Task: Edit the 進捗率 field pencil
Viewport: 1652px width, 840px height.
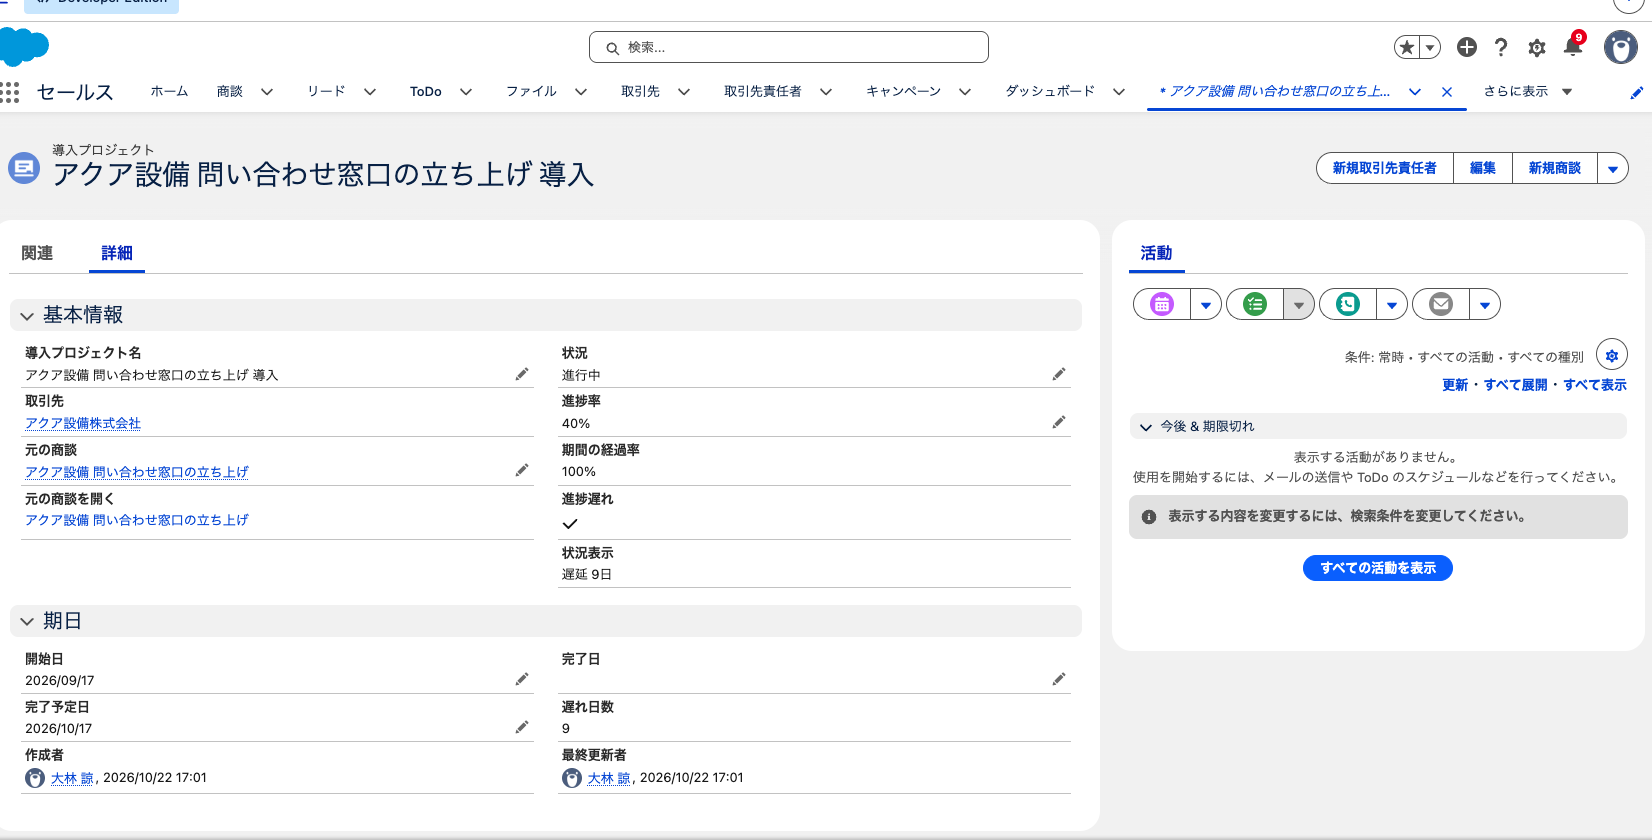Action: 1059,422
